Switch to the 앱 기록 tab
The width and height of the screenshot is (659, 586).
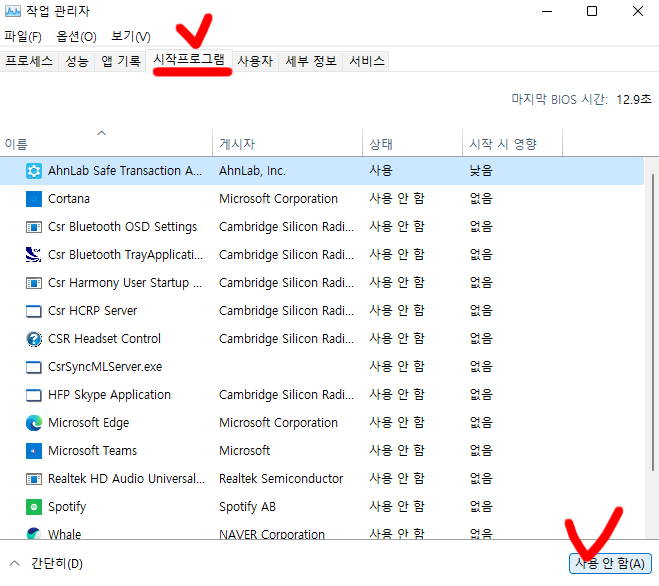[121, 61]
